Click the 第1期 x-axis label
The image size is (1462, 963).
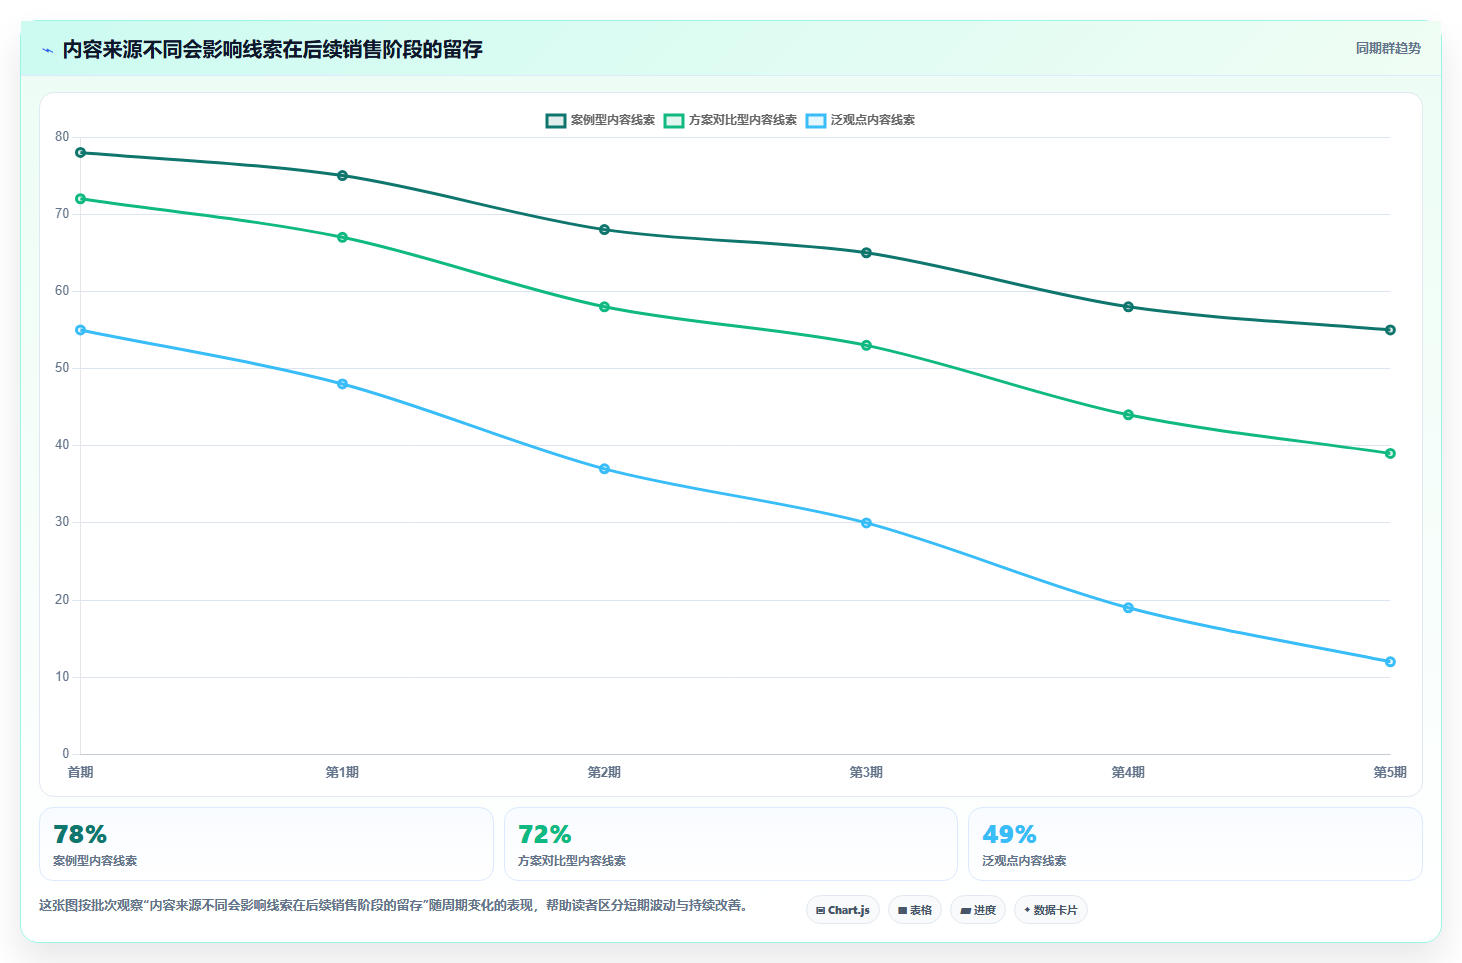342,772
